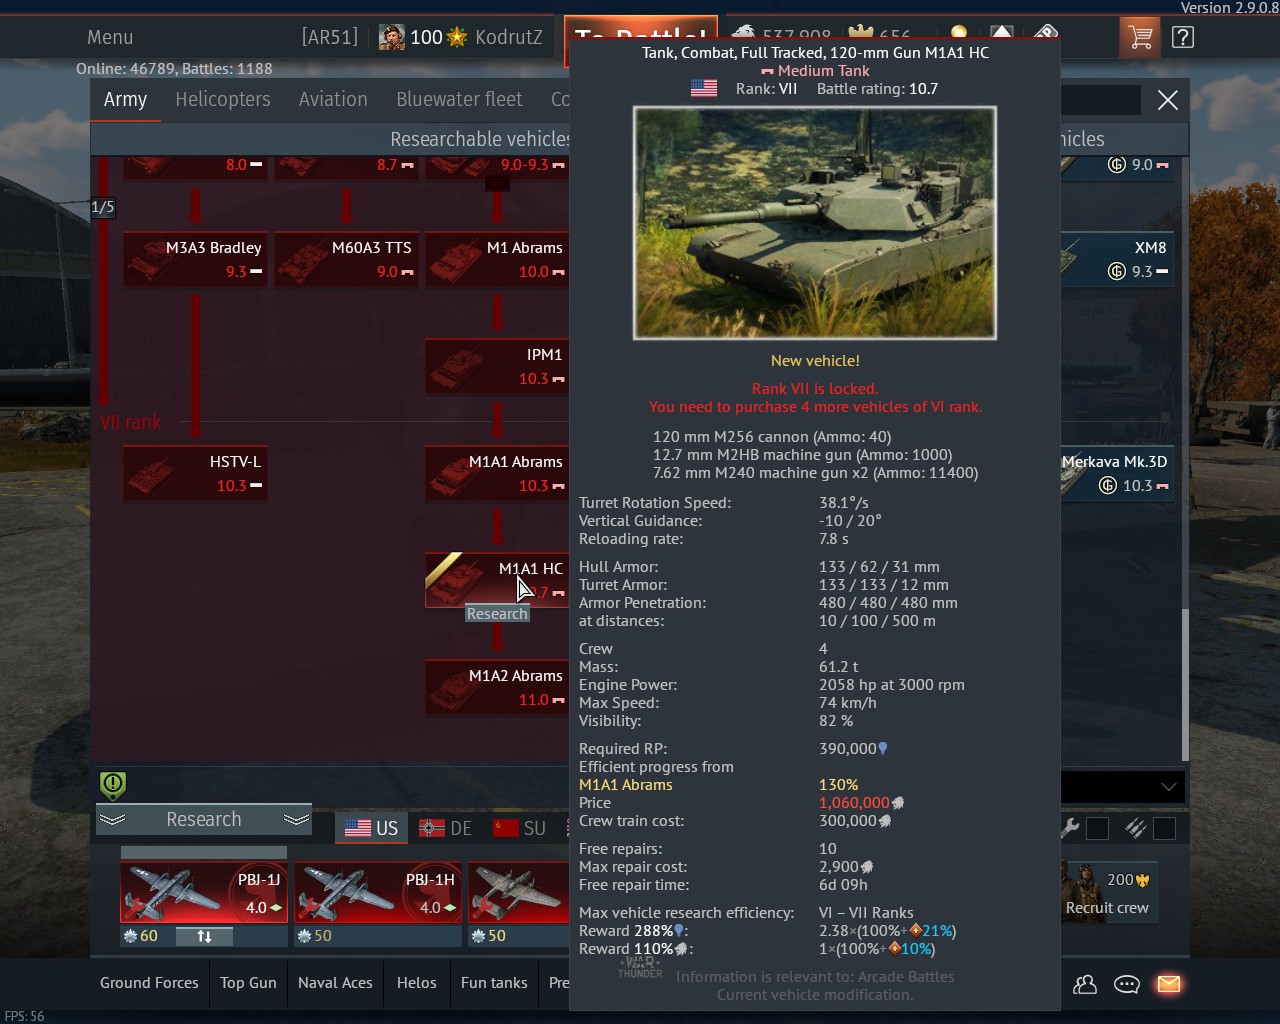Screen dimensions: 1280x1024
Task: Select the DE nation tab
Action: 445,828
